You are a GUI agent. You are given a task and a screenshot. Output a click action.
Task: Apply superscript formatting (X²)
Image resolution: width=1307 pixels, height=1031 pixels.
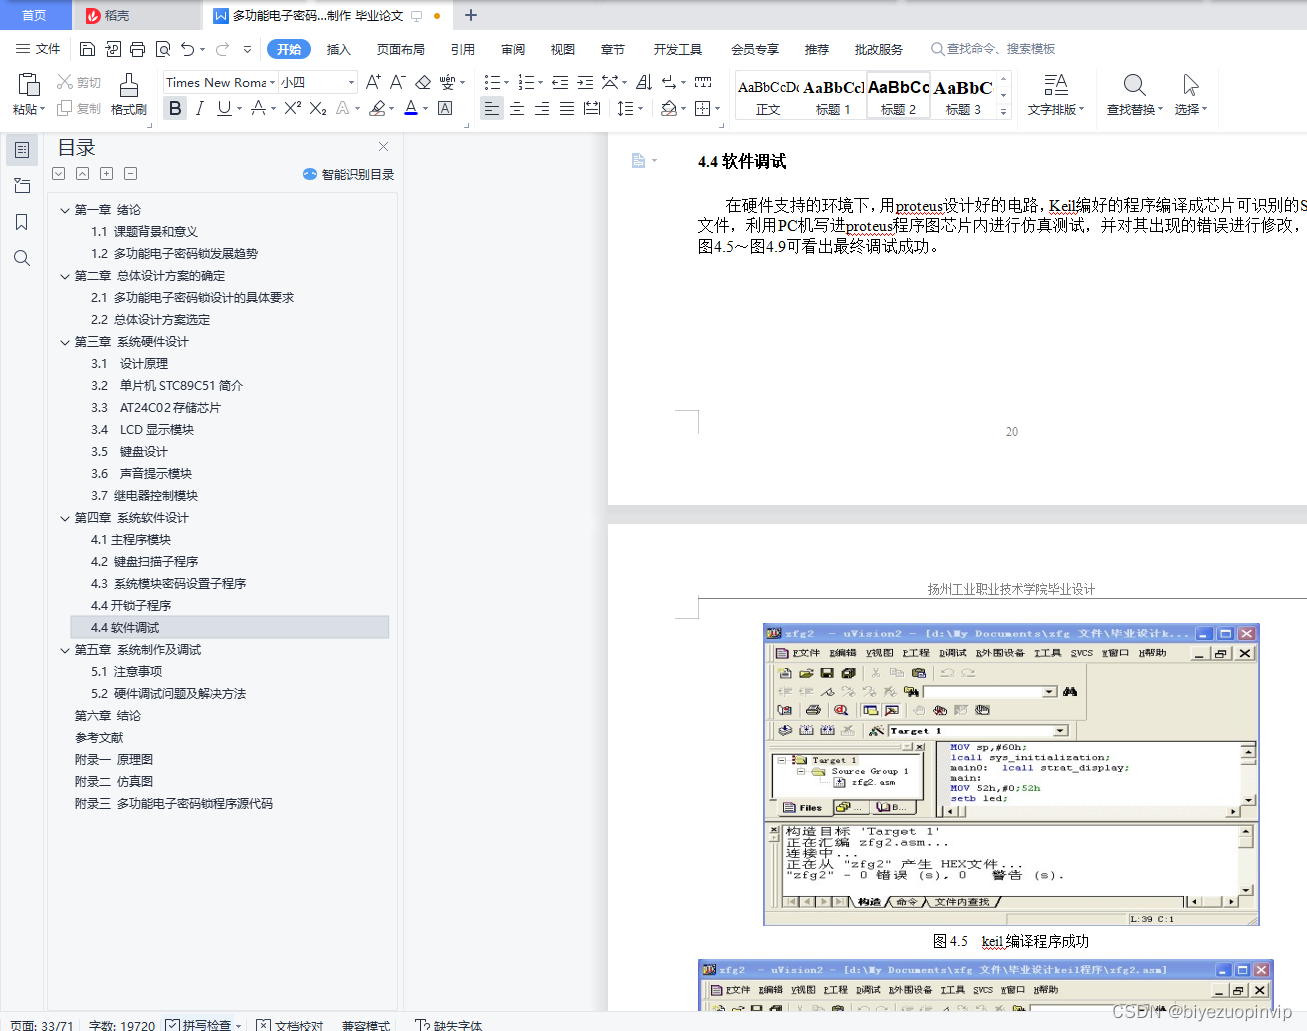tap(290, 108)
